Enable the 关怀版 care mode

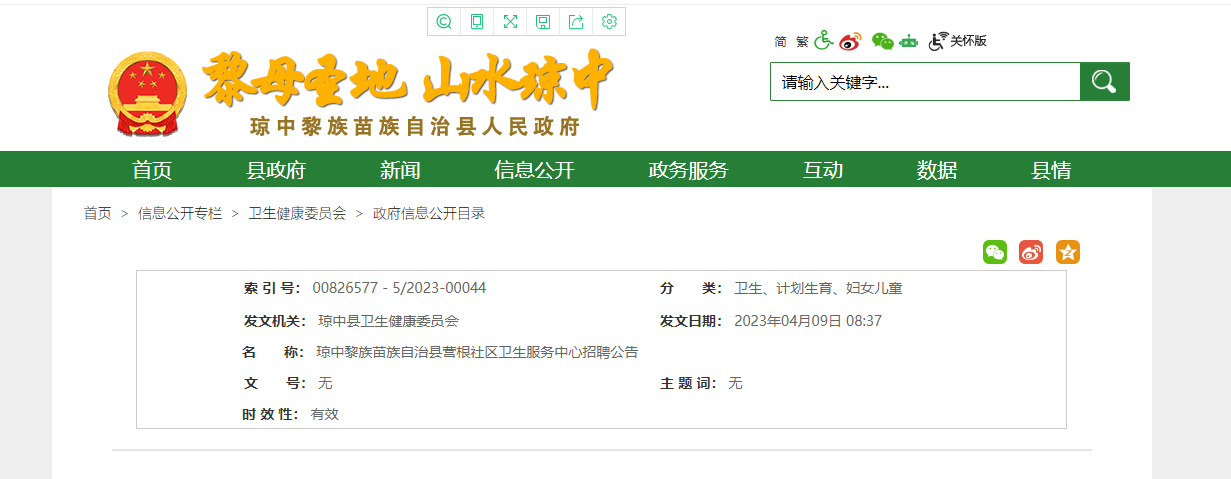pyautogui.click(x=958, y=41)
